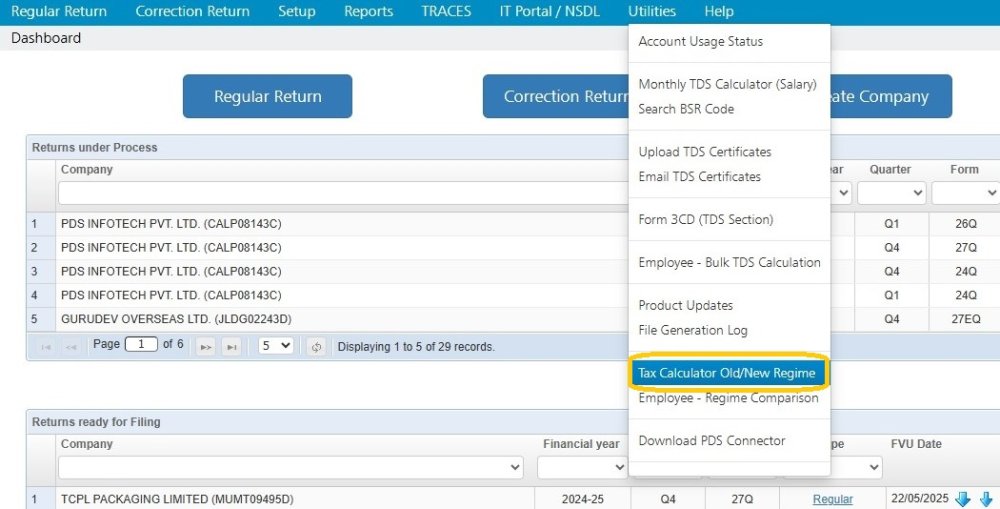
Task: Open the TRACES menu
Action: 446,11
